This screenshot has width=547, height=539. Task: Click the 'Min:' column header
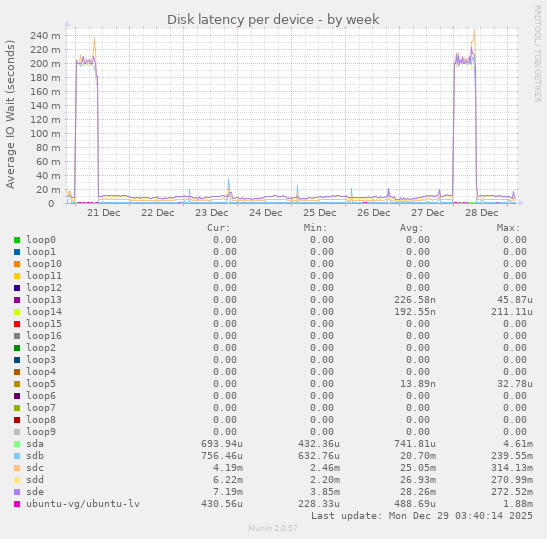(x=315, y=228)
